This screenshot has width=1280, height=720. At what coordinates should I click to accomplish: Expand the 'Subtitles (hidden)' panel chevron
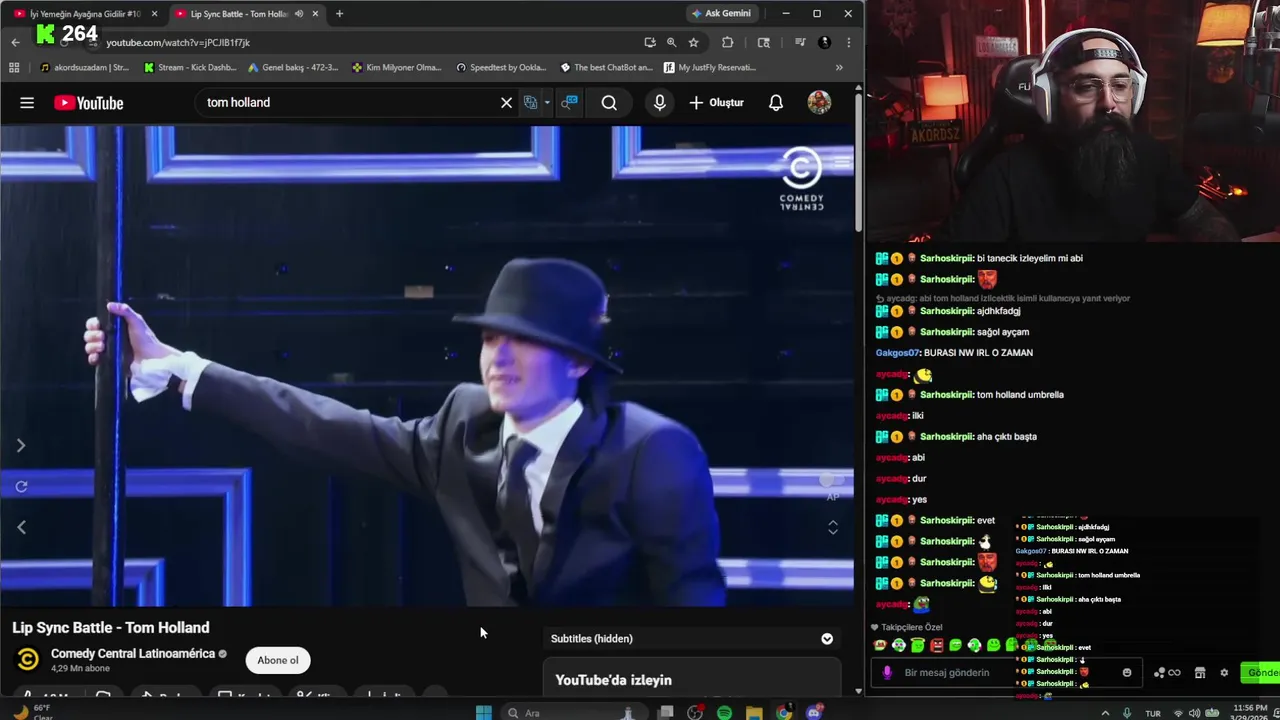point(827,638)
